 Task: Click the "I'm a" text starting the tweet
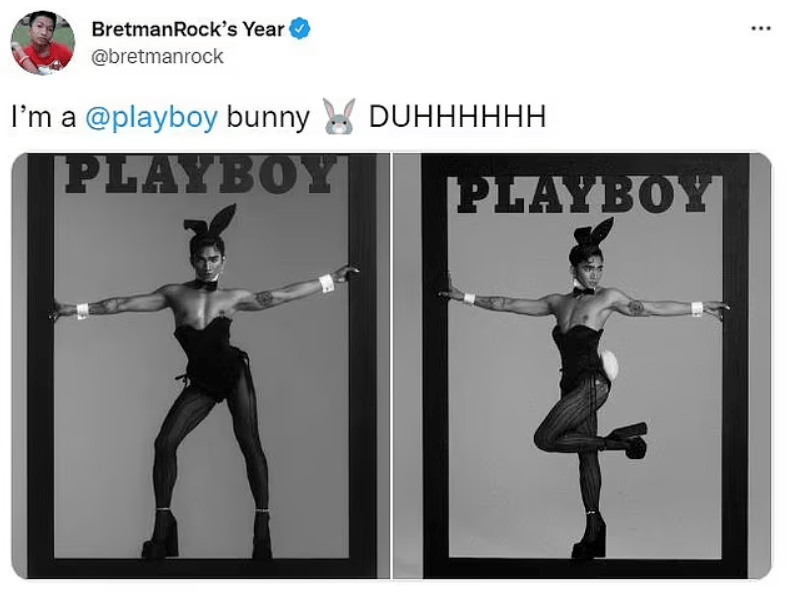click(x=44, y=117)
